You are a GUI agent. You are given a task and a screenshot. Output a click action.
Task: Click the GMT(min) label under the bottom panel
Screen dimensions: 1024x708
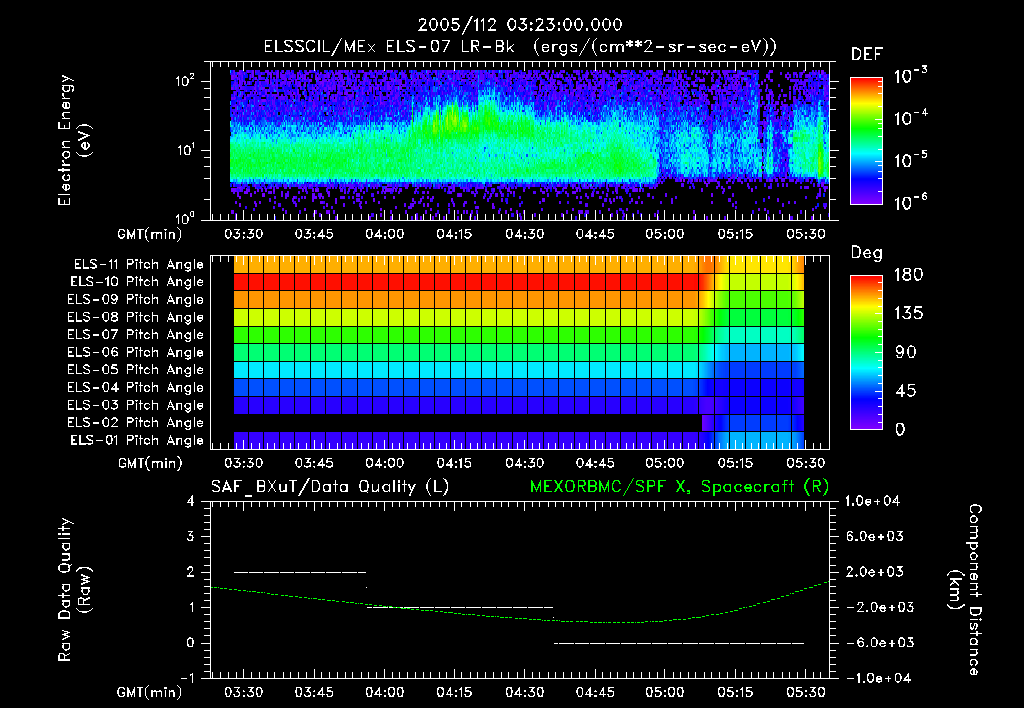149,692
